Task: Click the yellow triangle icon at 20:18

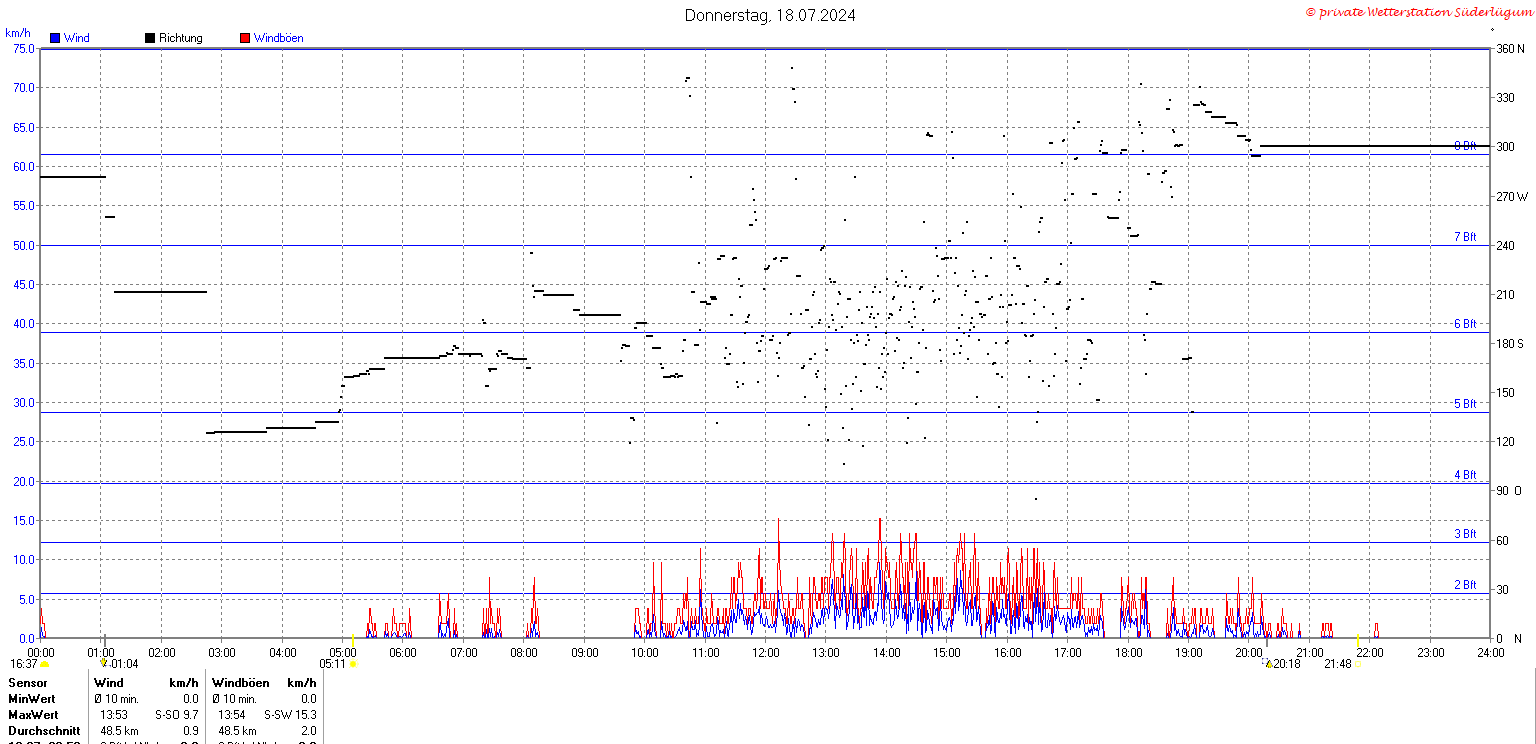Action: click(1269, 663)
